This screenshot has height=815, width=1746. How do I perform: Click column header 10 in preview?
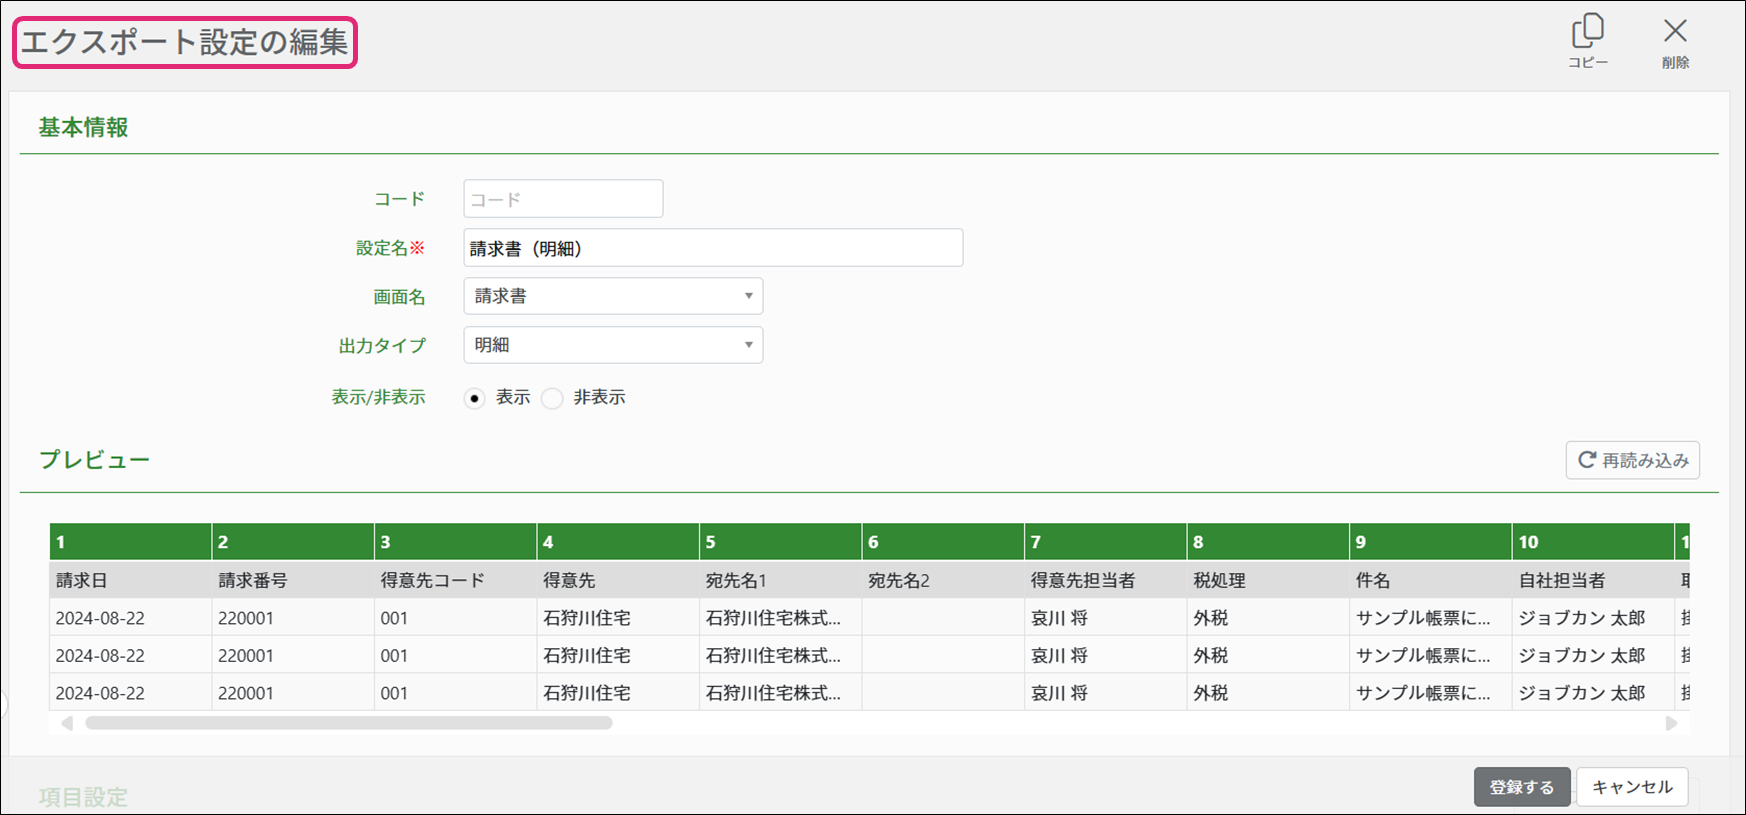point(1592,542)
